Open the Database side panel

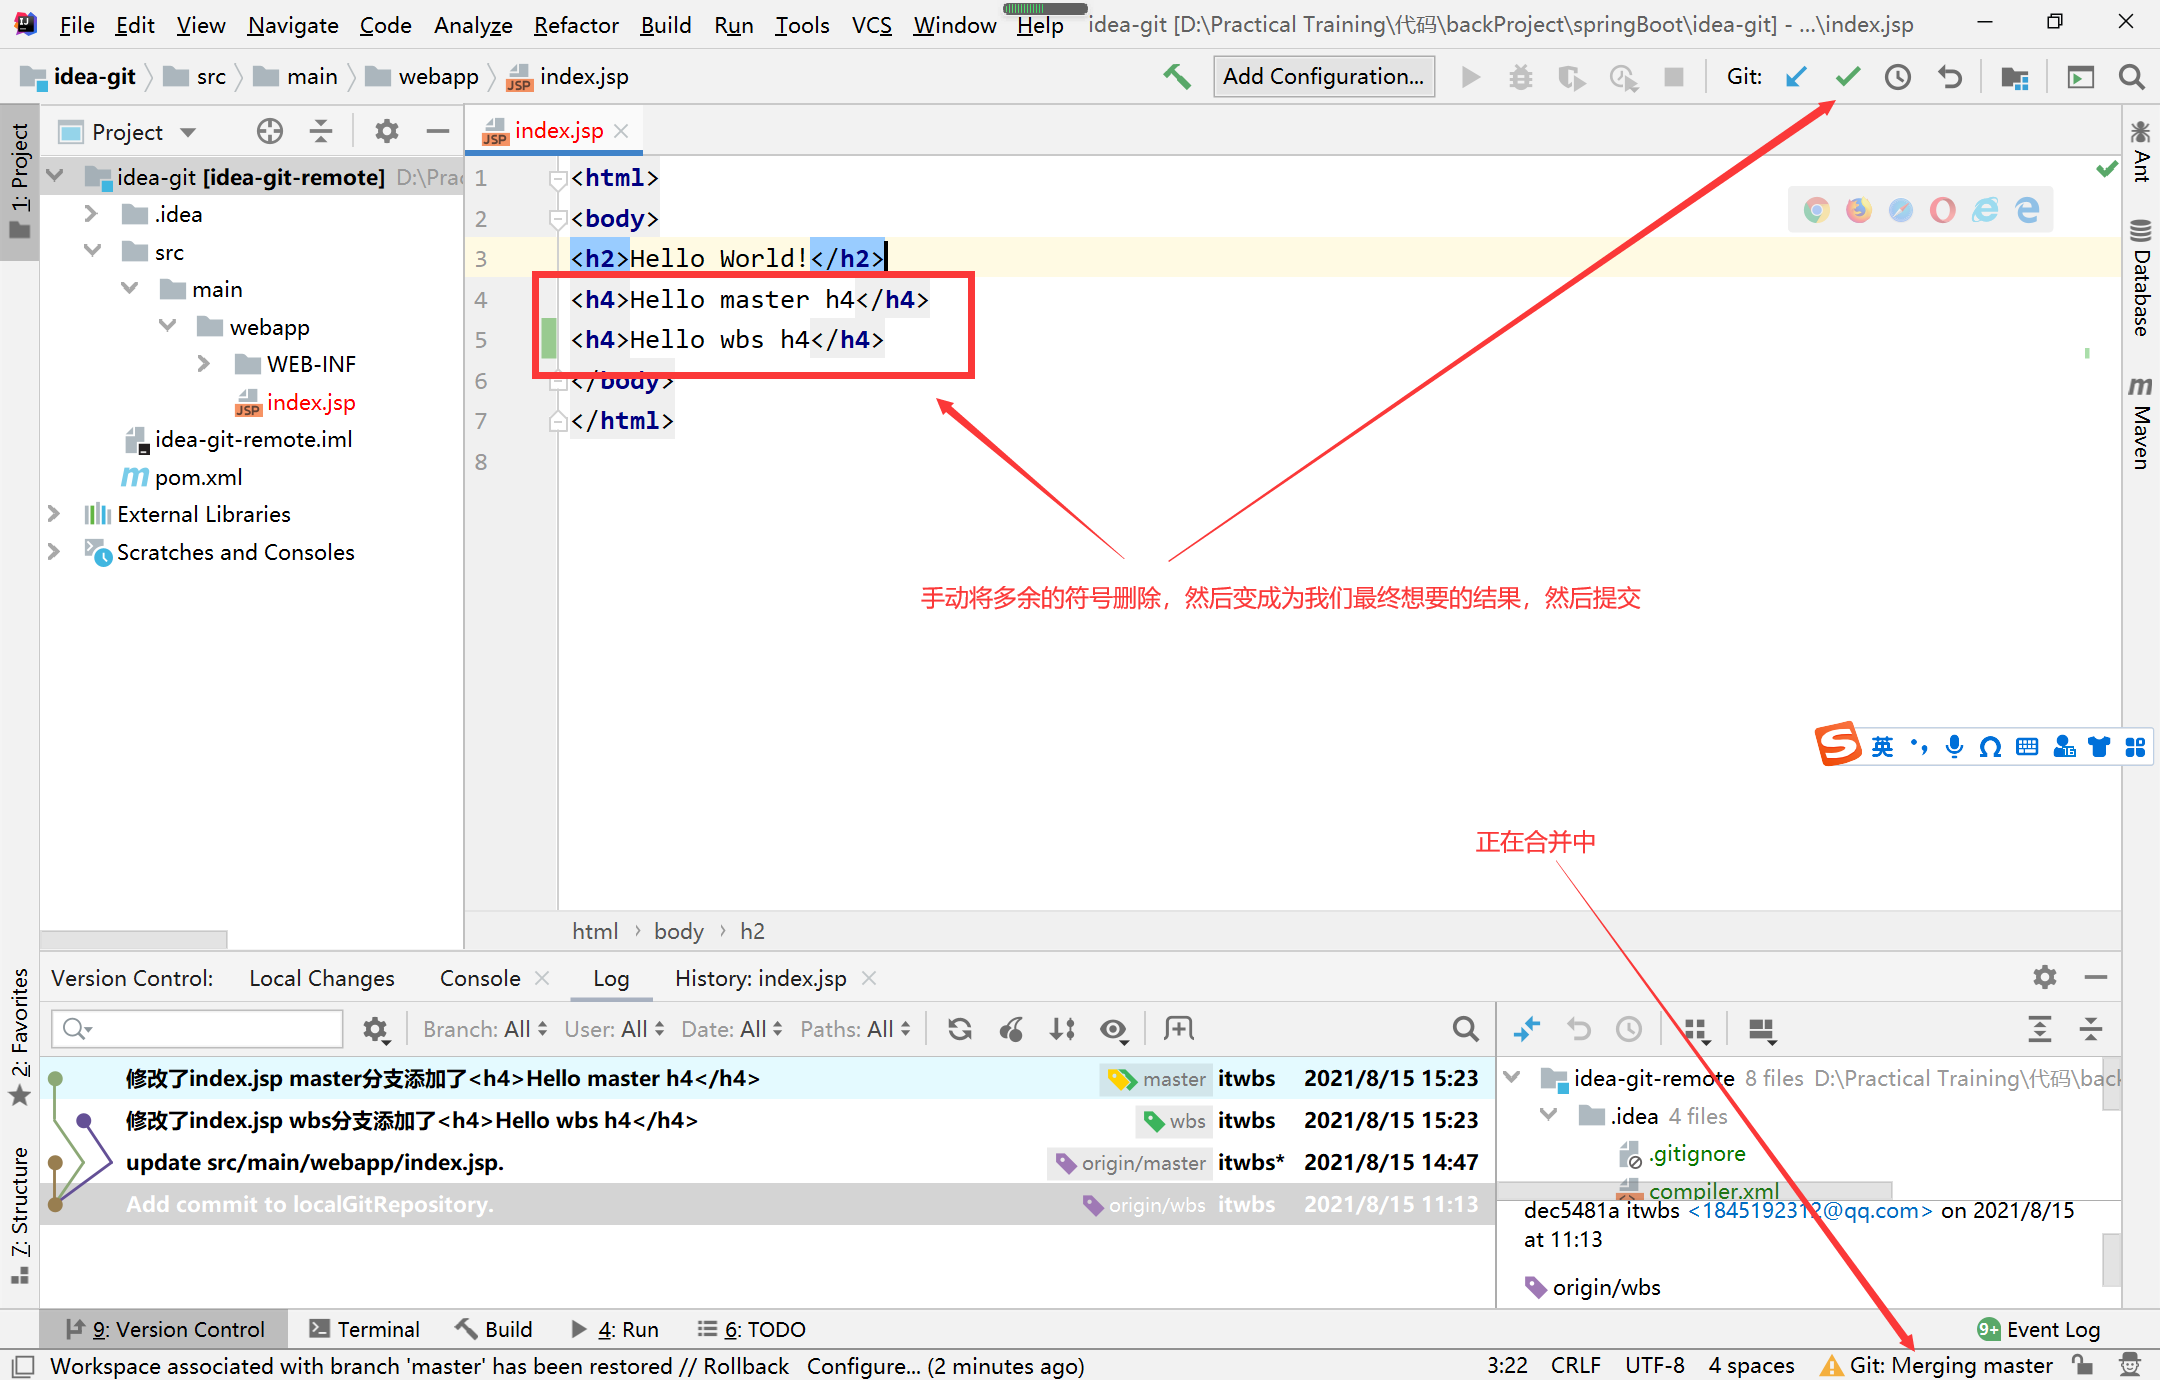[2140, 277]
